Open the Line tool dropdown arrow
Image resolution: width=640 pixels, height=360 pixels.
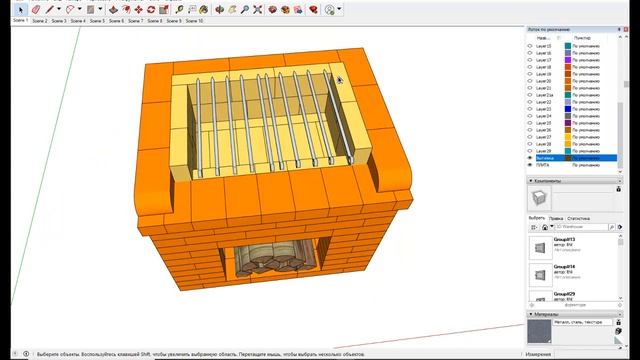pos(59,9)
